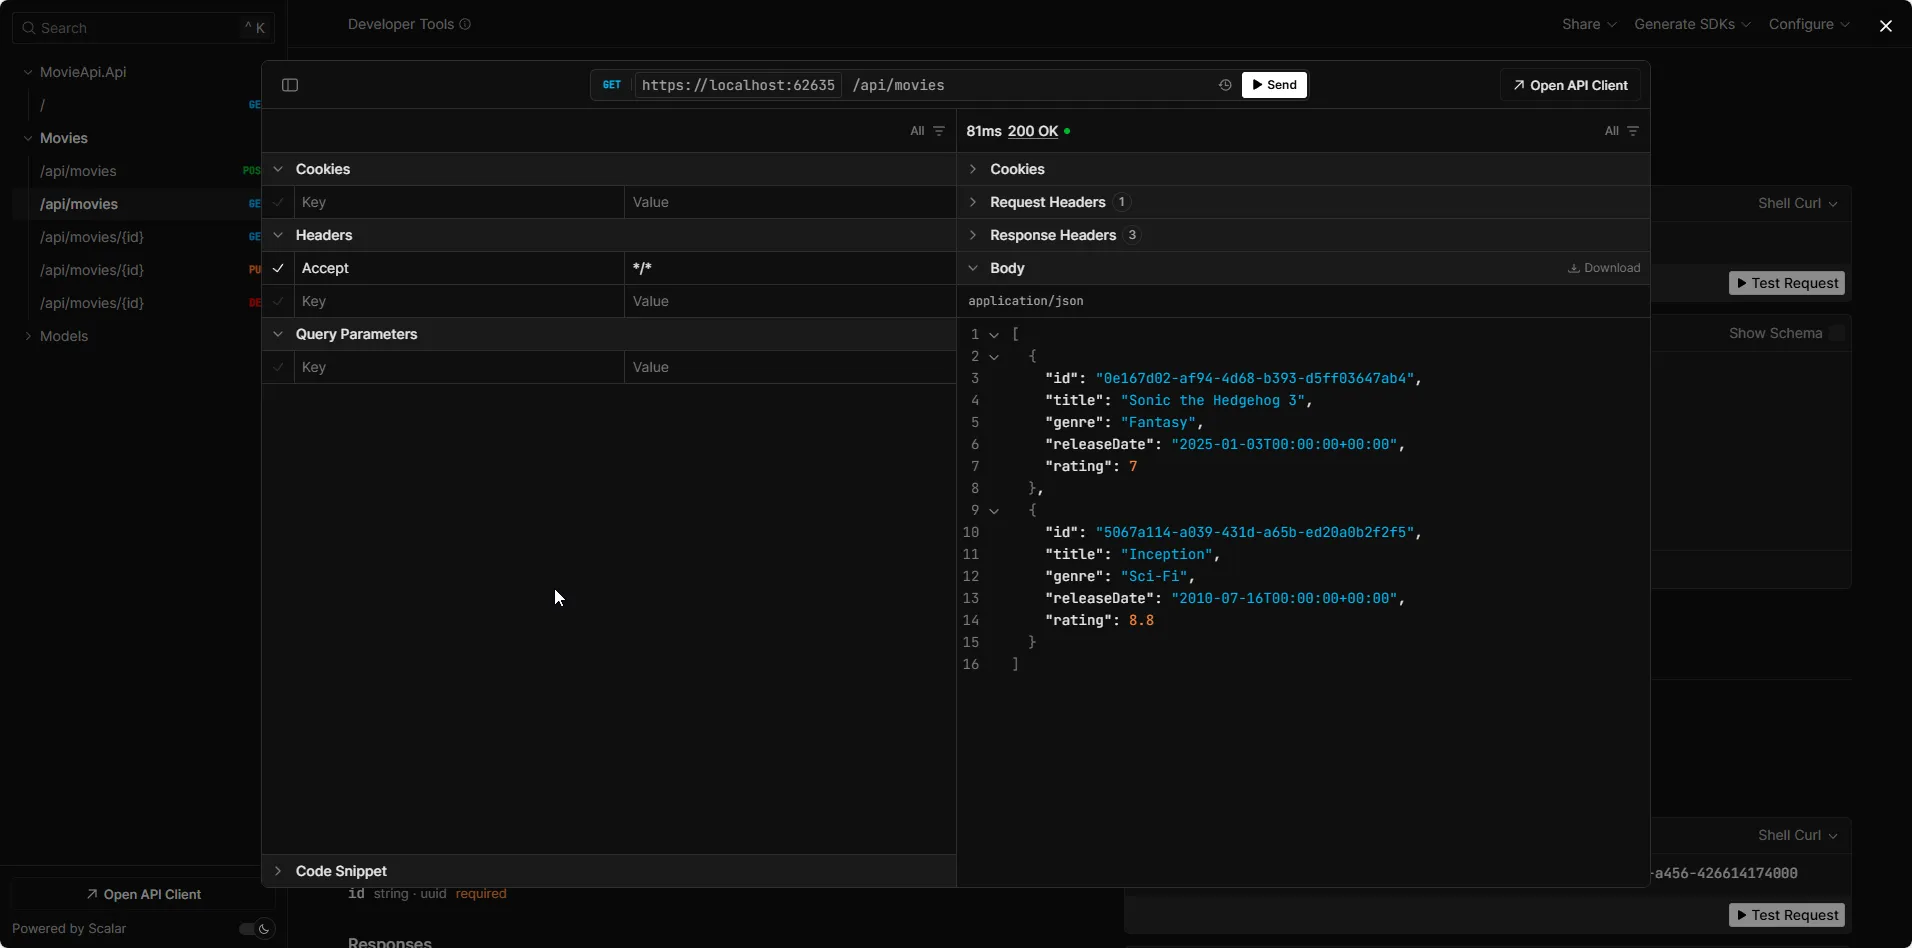1912x948 pixels.
Task: Select the DELETE /api/movies/{id} endpoint
Action: (x=91, y=304)
